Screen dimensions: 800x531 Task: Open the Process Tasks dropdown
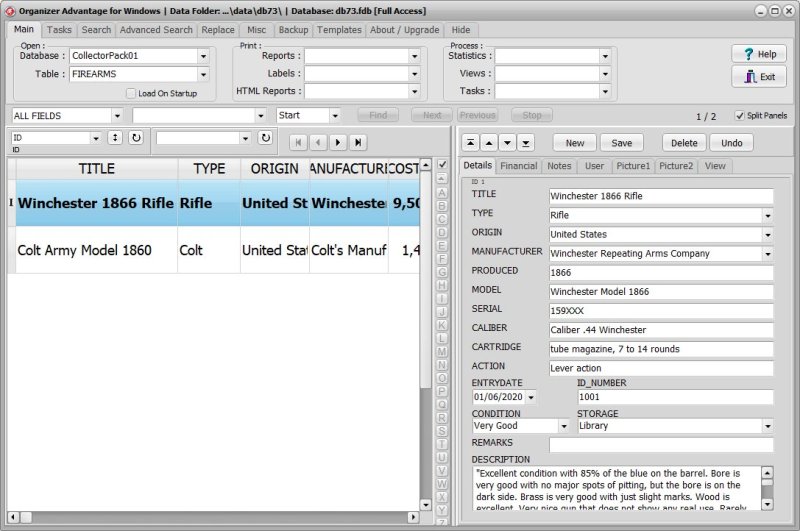(605, 92)
